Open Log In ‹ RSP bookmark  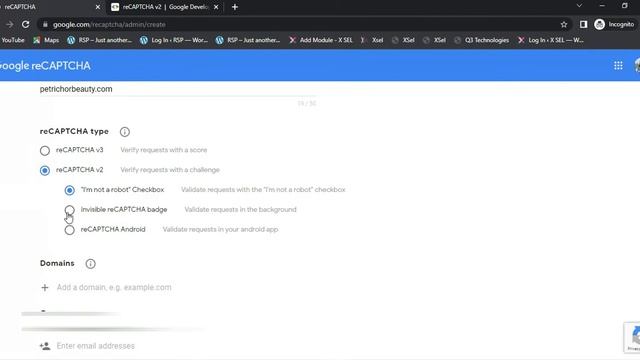point(174,40)
